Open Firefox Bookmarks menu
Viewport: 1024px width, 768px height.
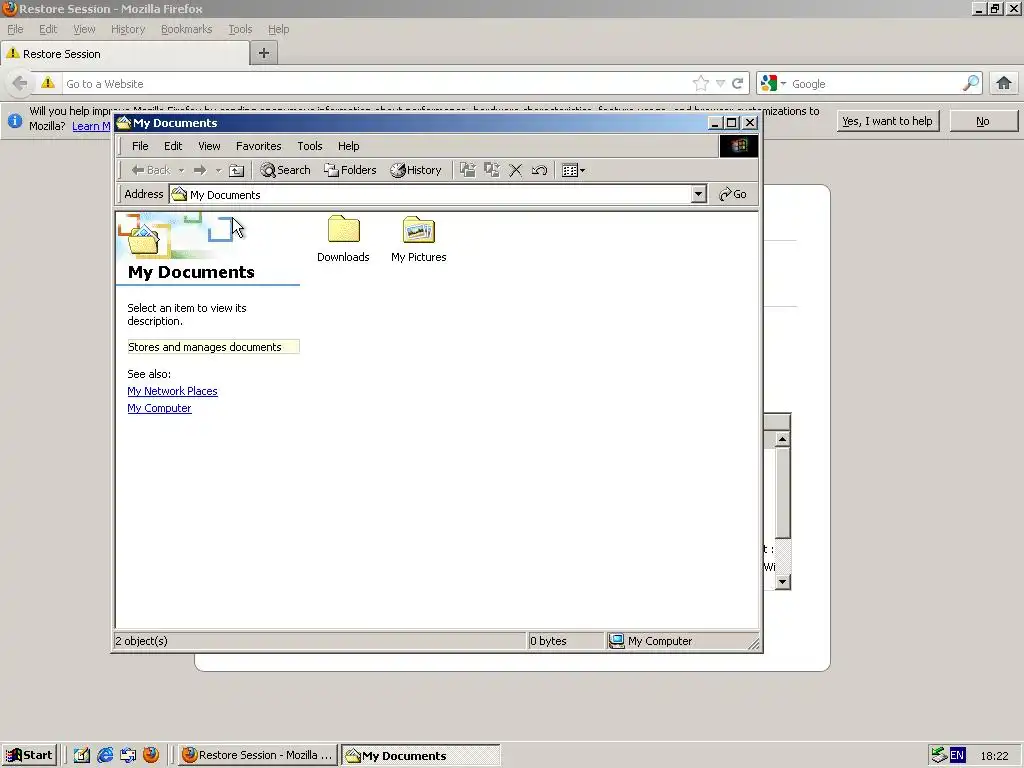(187, 29)
